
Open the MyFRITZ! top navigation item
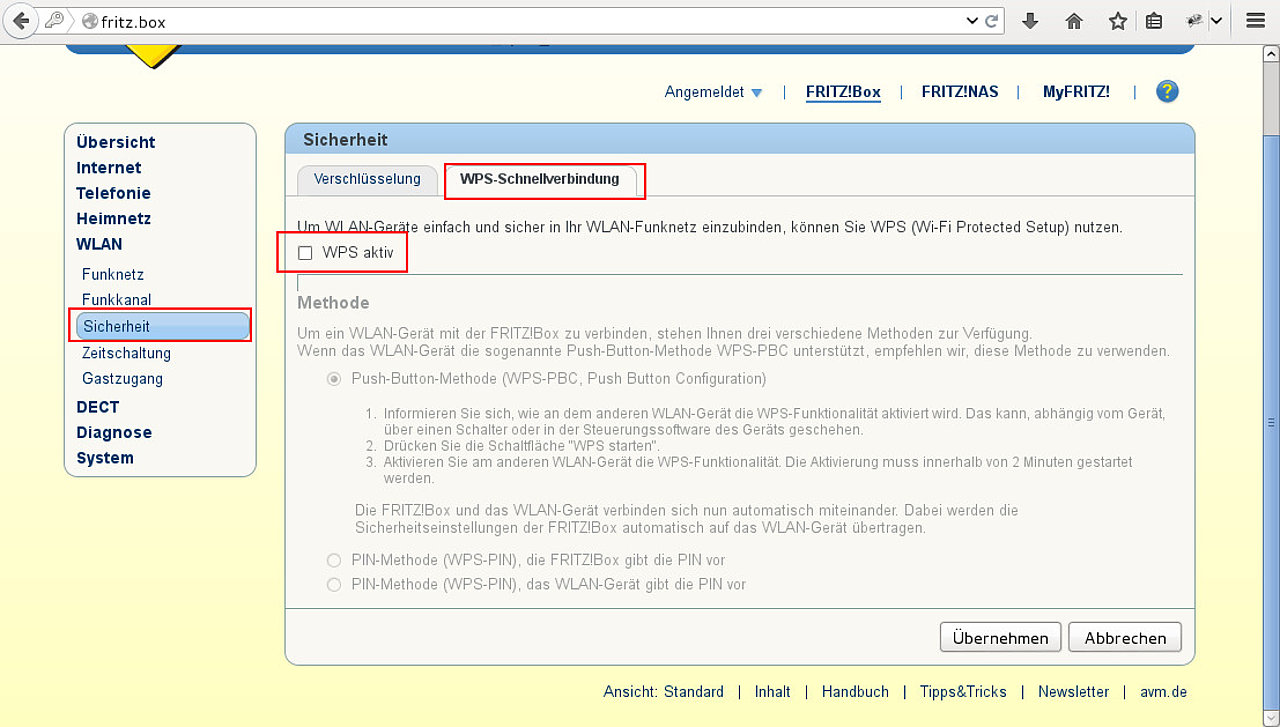pyautogui.click(x=1076, y=92)
